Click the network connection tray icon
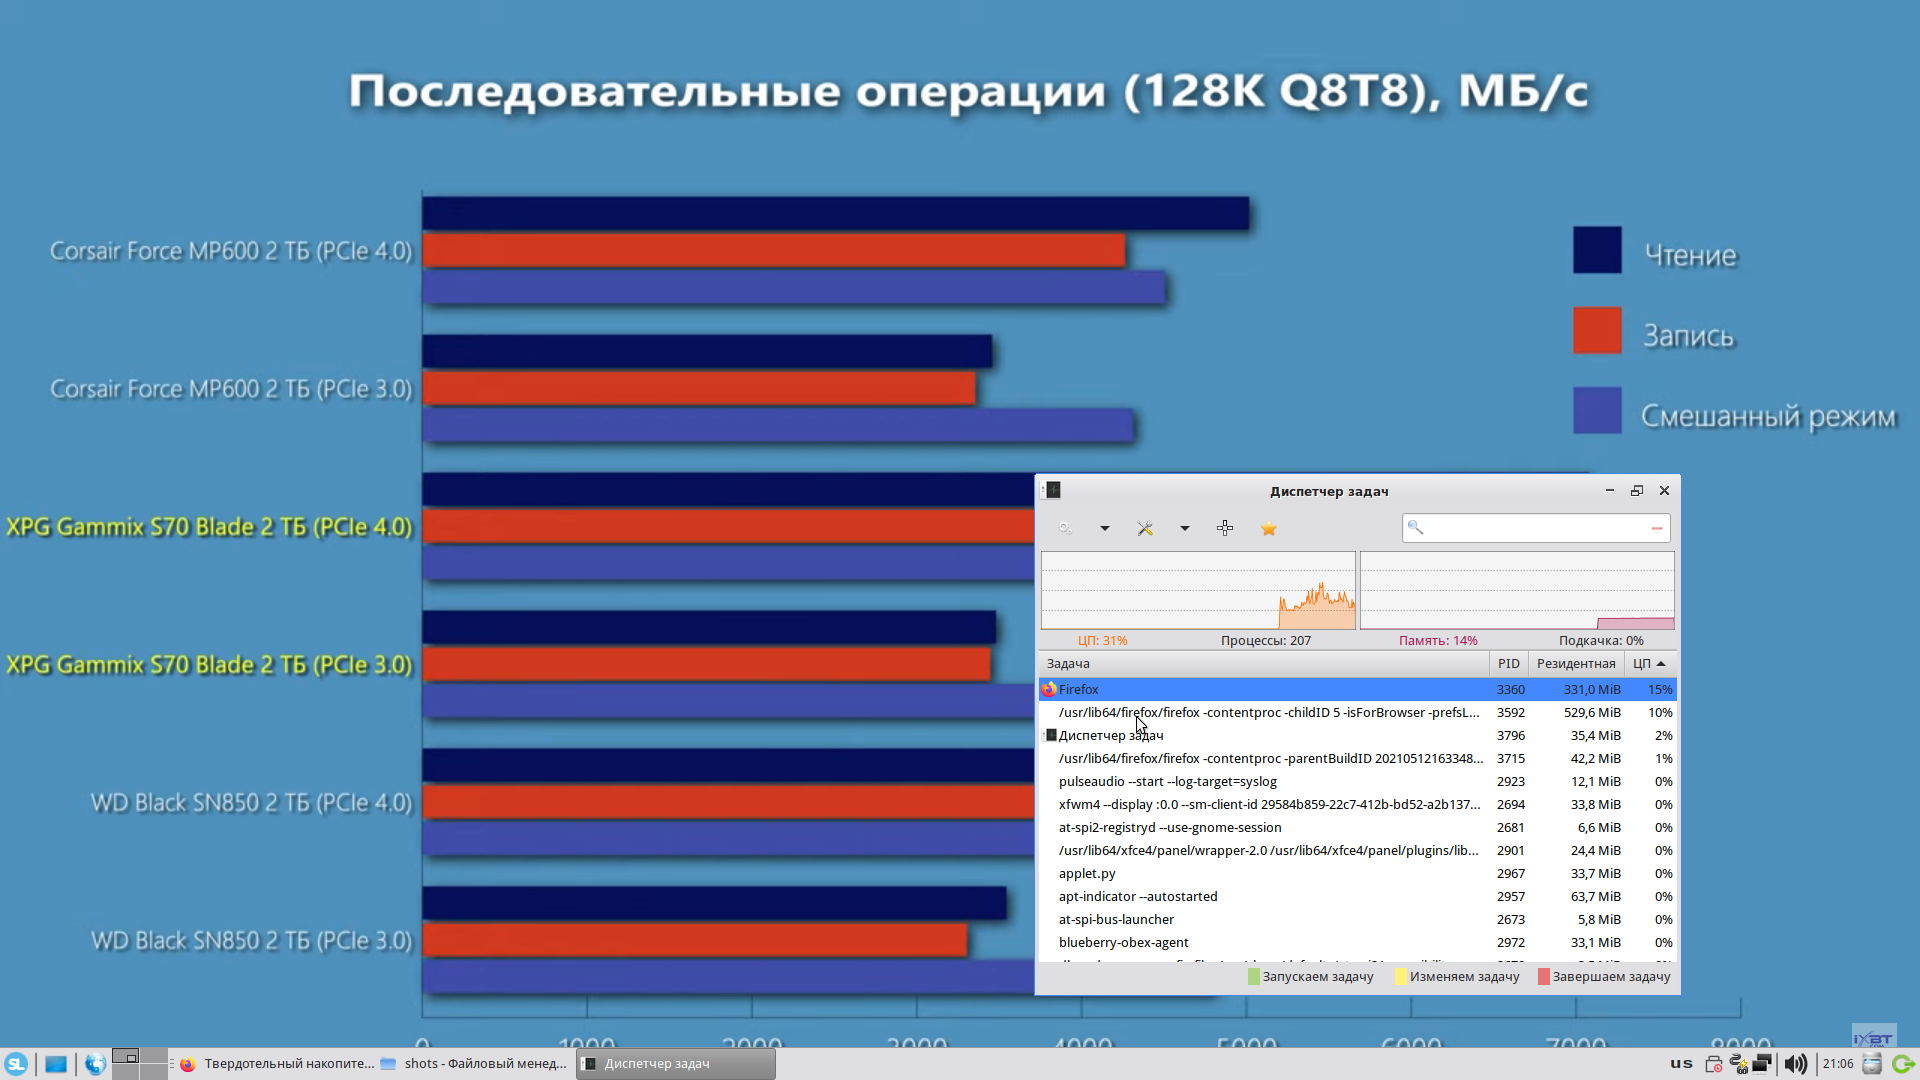This screenshot has width=1920, height=1080. tap(1762, 1064)
